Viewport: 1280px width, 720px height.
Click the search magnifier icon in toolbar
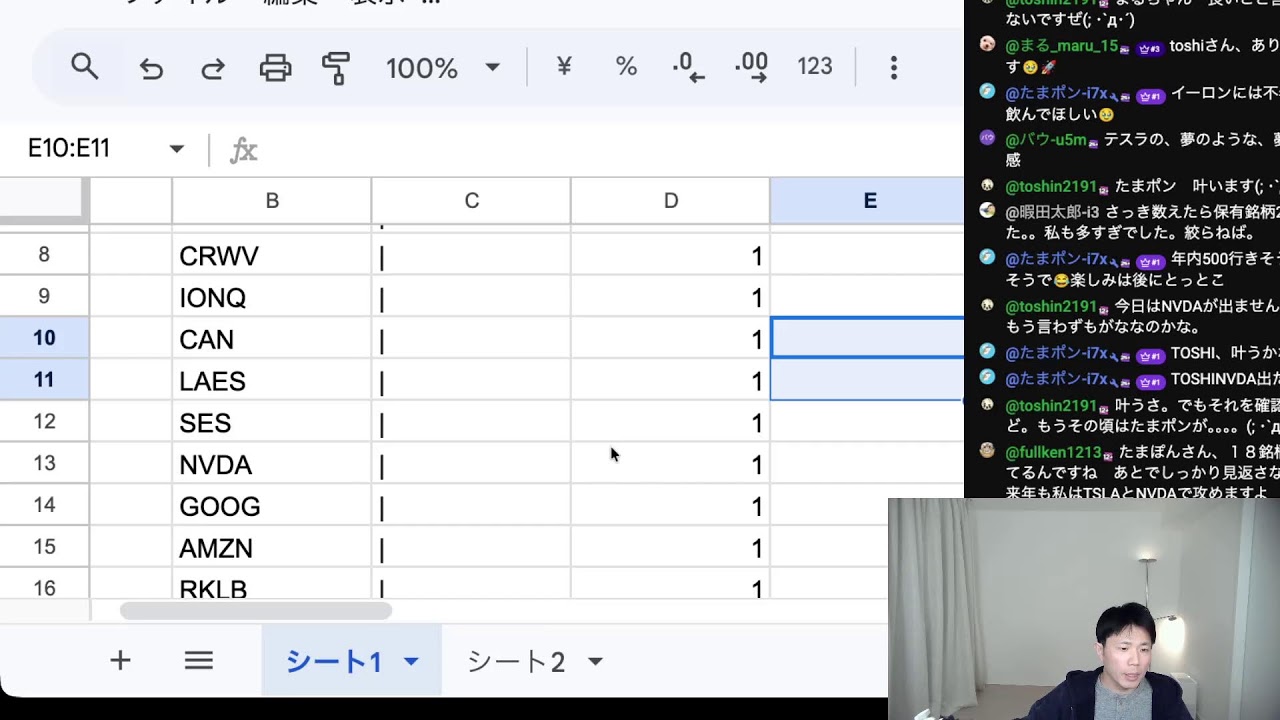pos(85,67)
